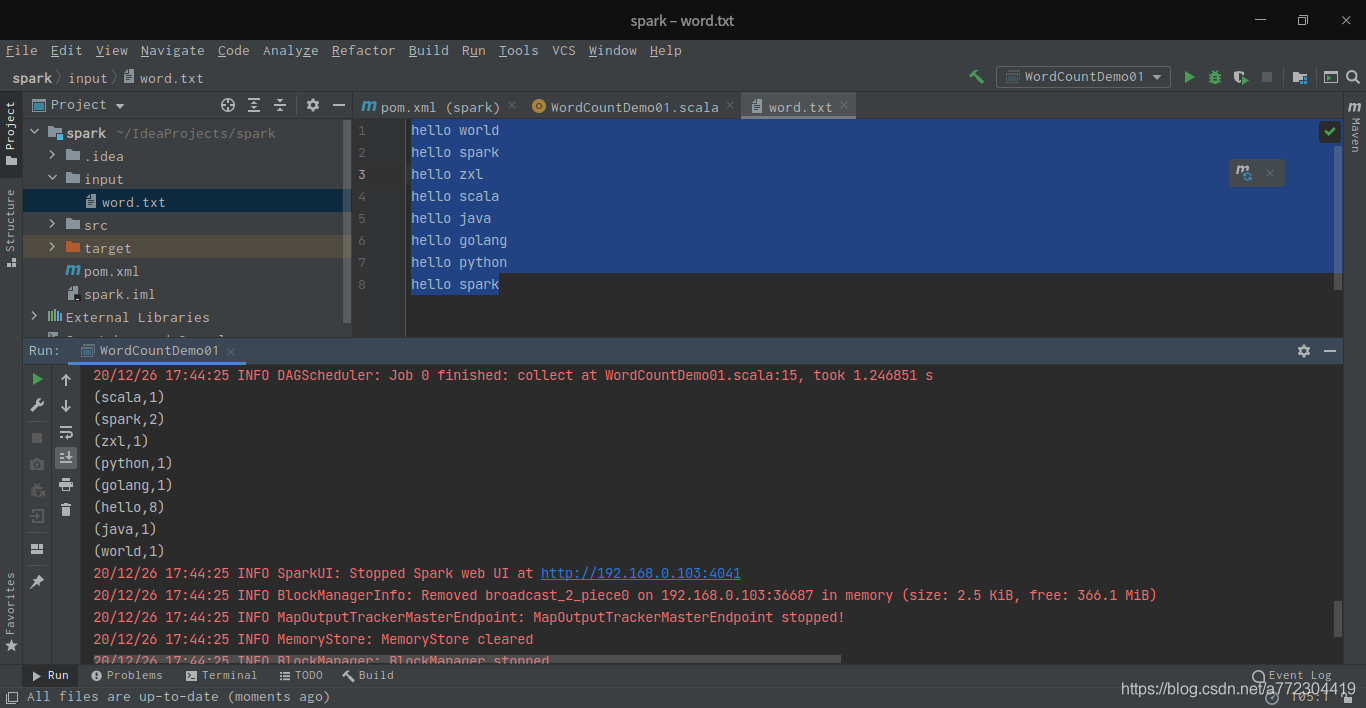
Task: Click the Print icon in console toolbar
Action: (66, 484)
